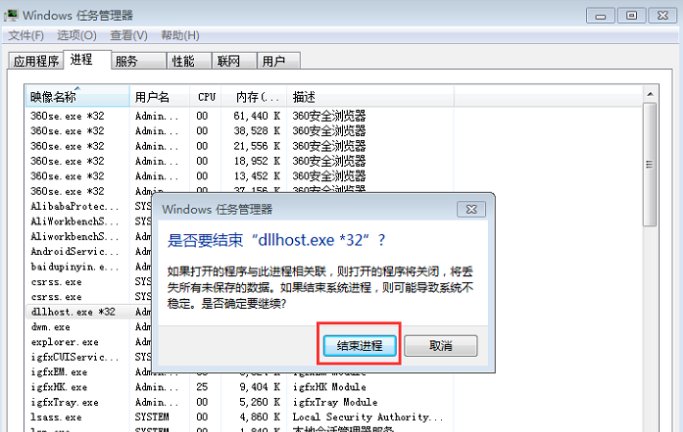Sort by 内存 column header
The height and width of the screenshot is (432, 683).
pyautogui.click(x=254, y=97)
